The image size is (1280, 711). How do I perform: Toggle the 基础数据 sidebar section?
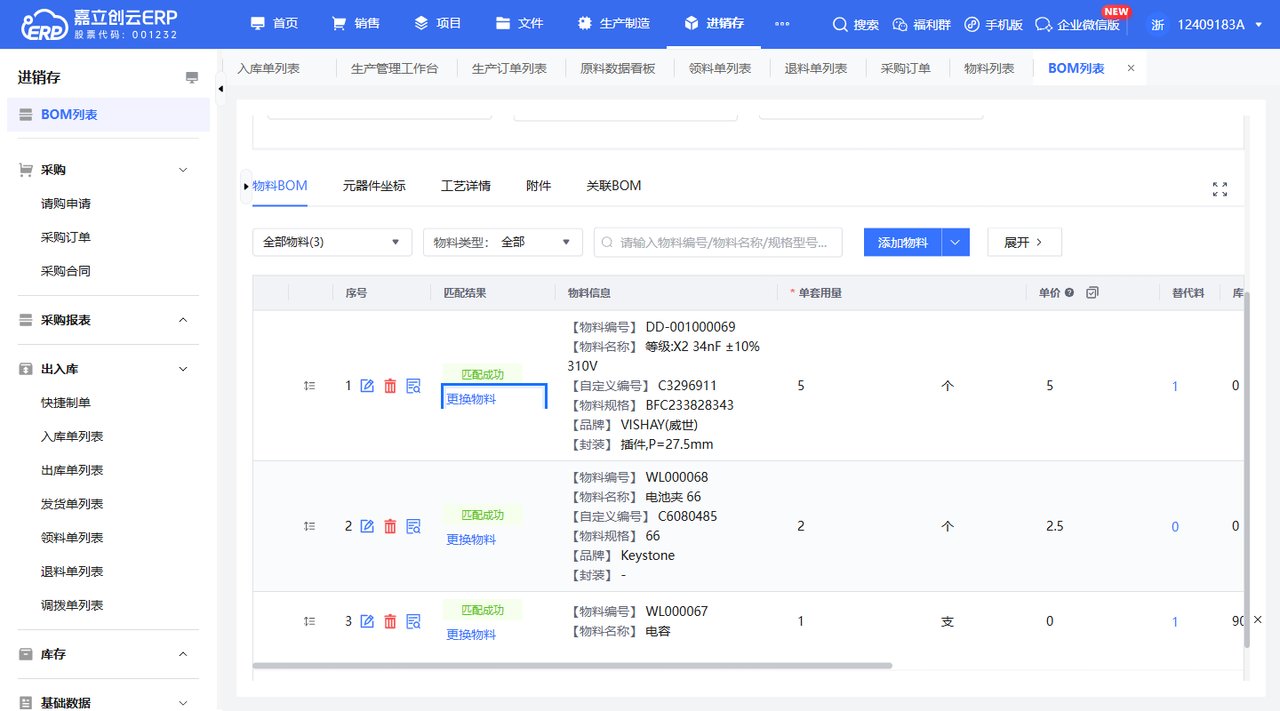(x=183, y=703)
